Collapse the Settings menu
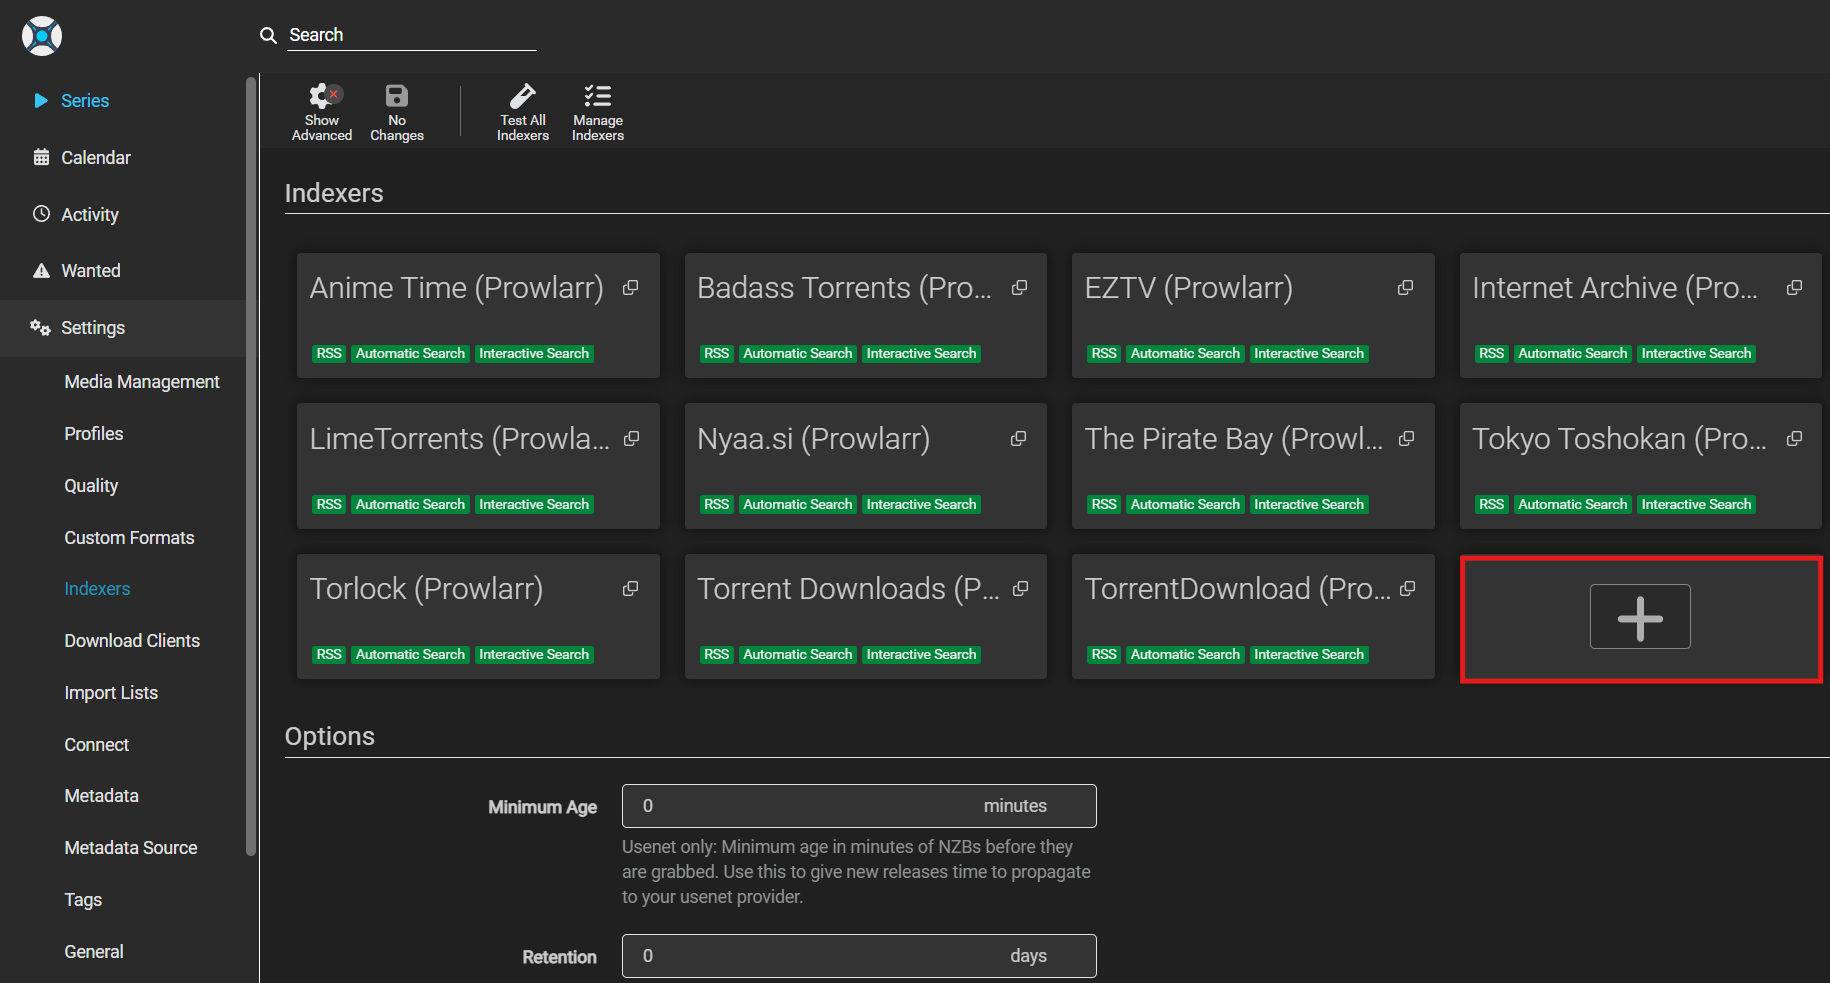Image resolution: width=1830 pixels, height=983 pixels. click(93, 328)
